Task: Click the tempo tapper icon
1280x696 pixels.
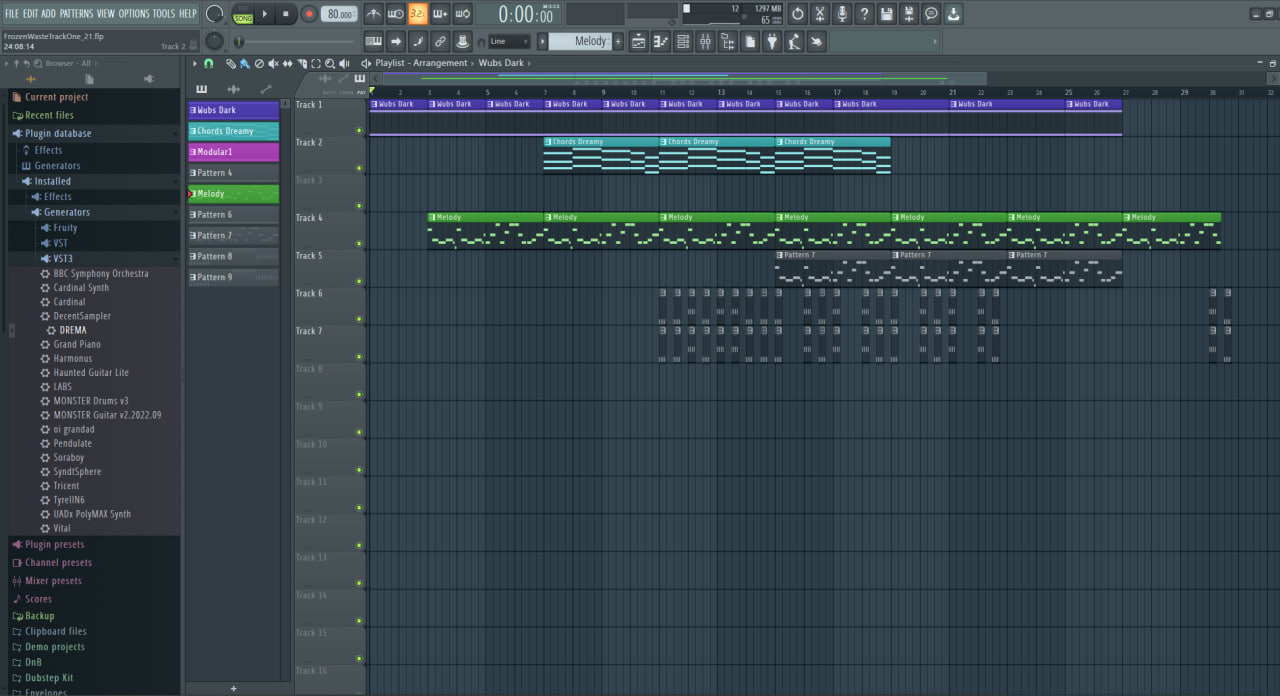Action: [794, 41]
